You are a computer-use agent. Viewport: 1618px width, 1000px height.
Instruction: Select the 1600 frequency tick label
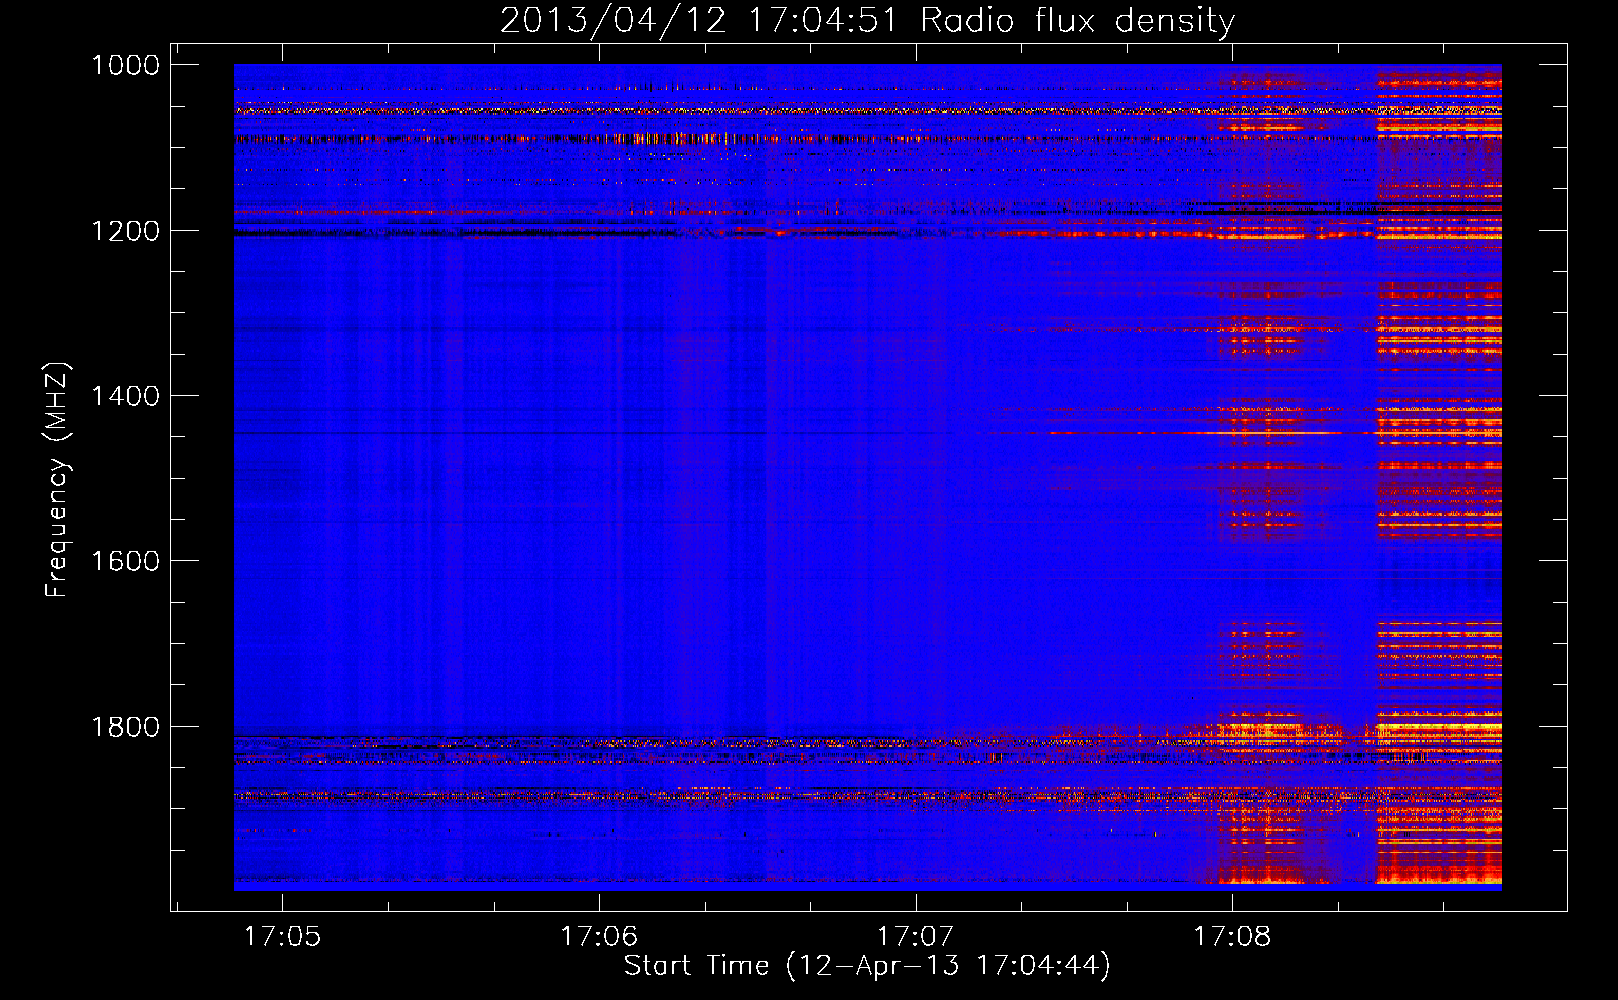126,561
